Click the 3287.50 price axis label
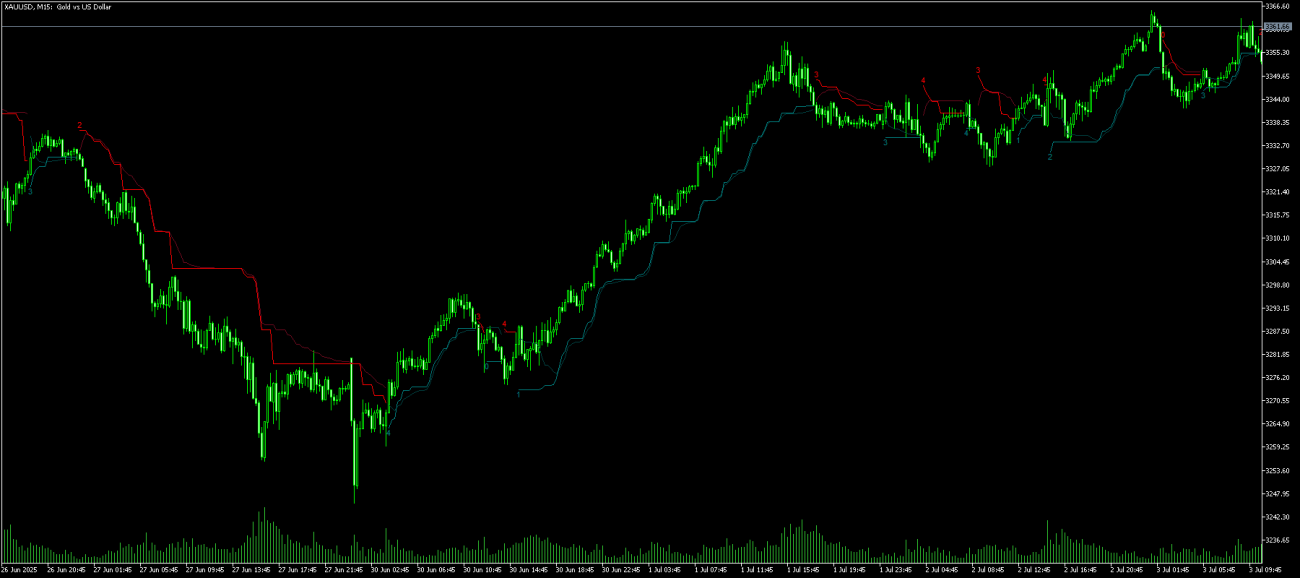 coord(1279,331)
